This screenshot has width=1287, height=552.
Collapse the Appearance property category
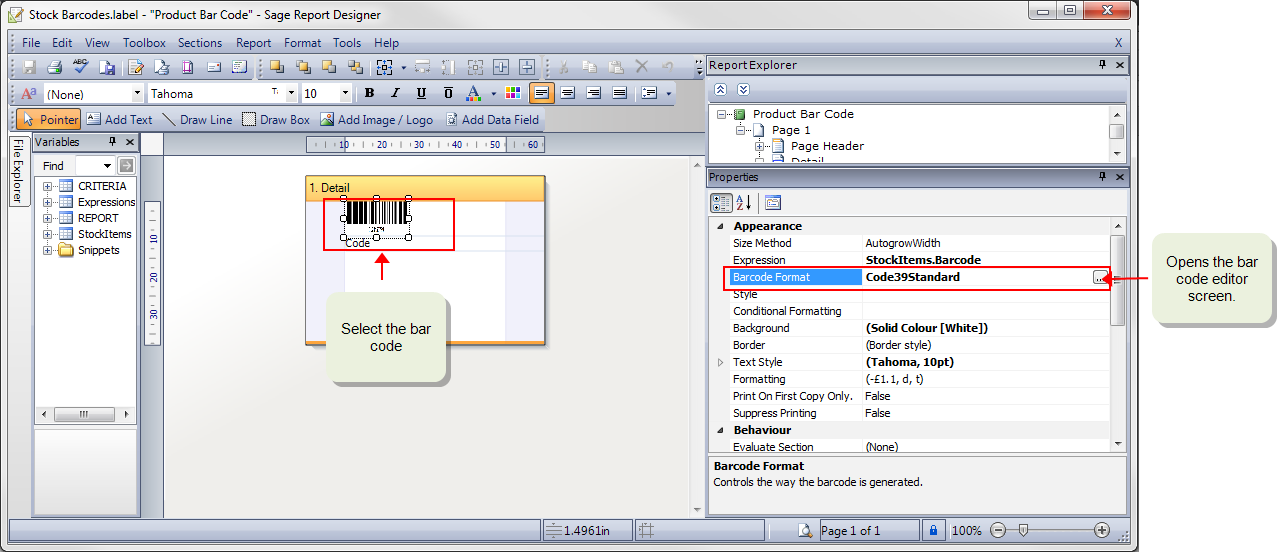coord(720,227)
